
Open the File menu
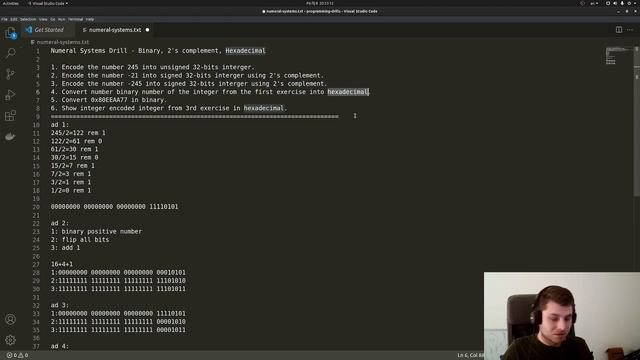4,19
